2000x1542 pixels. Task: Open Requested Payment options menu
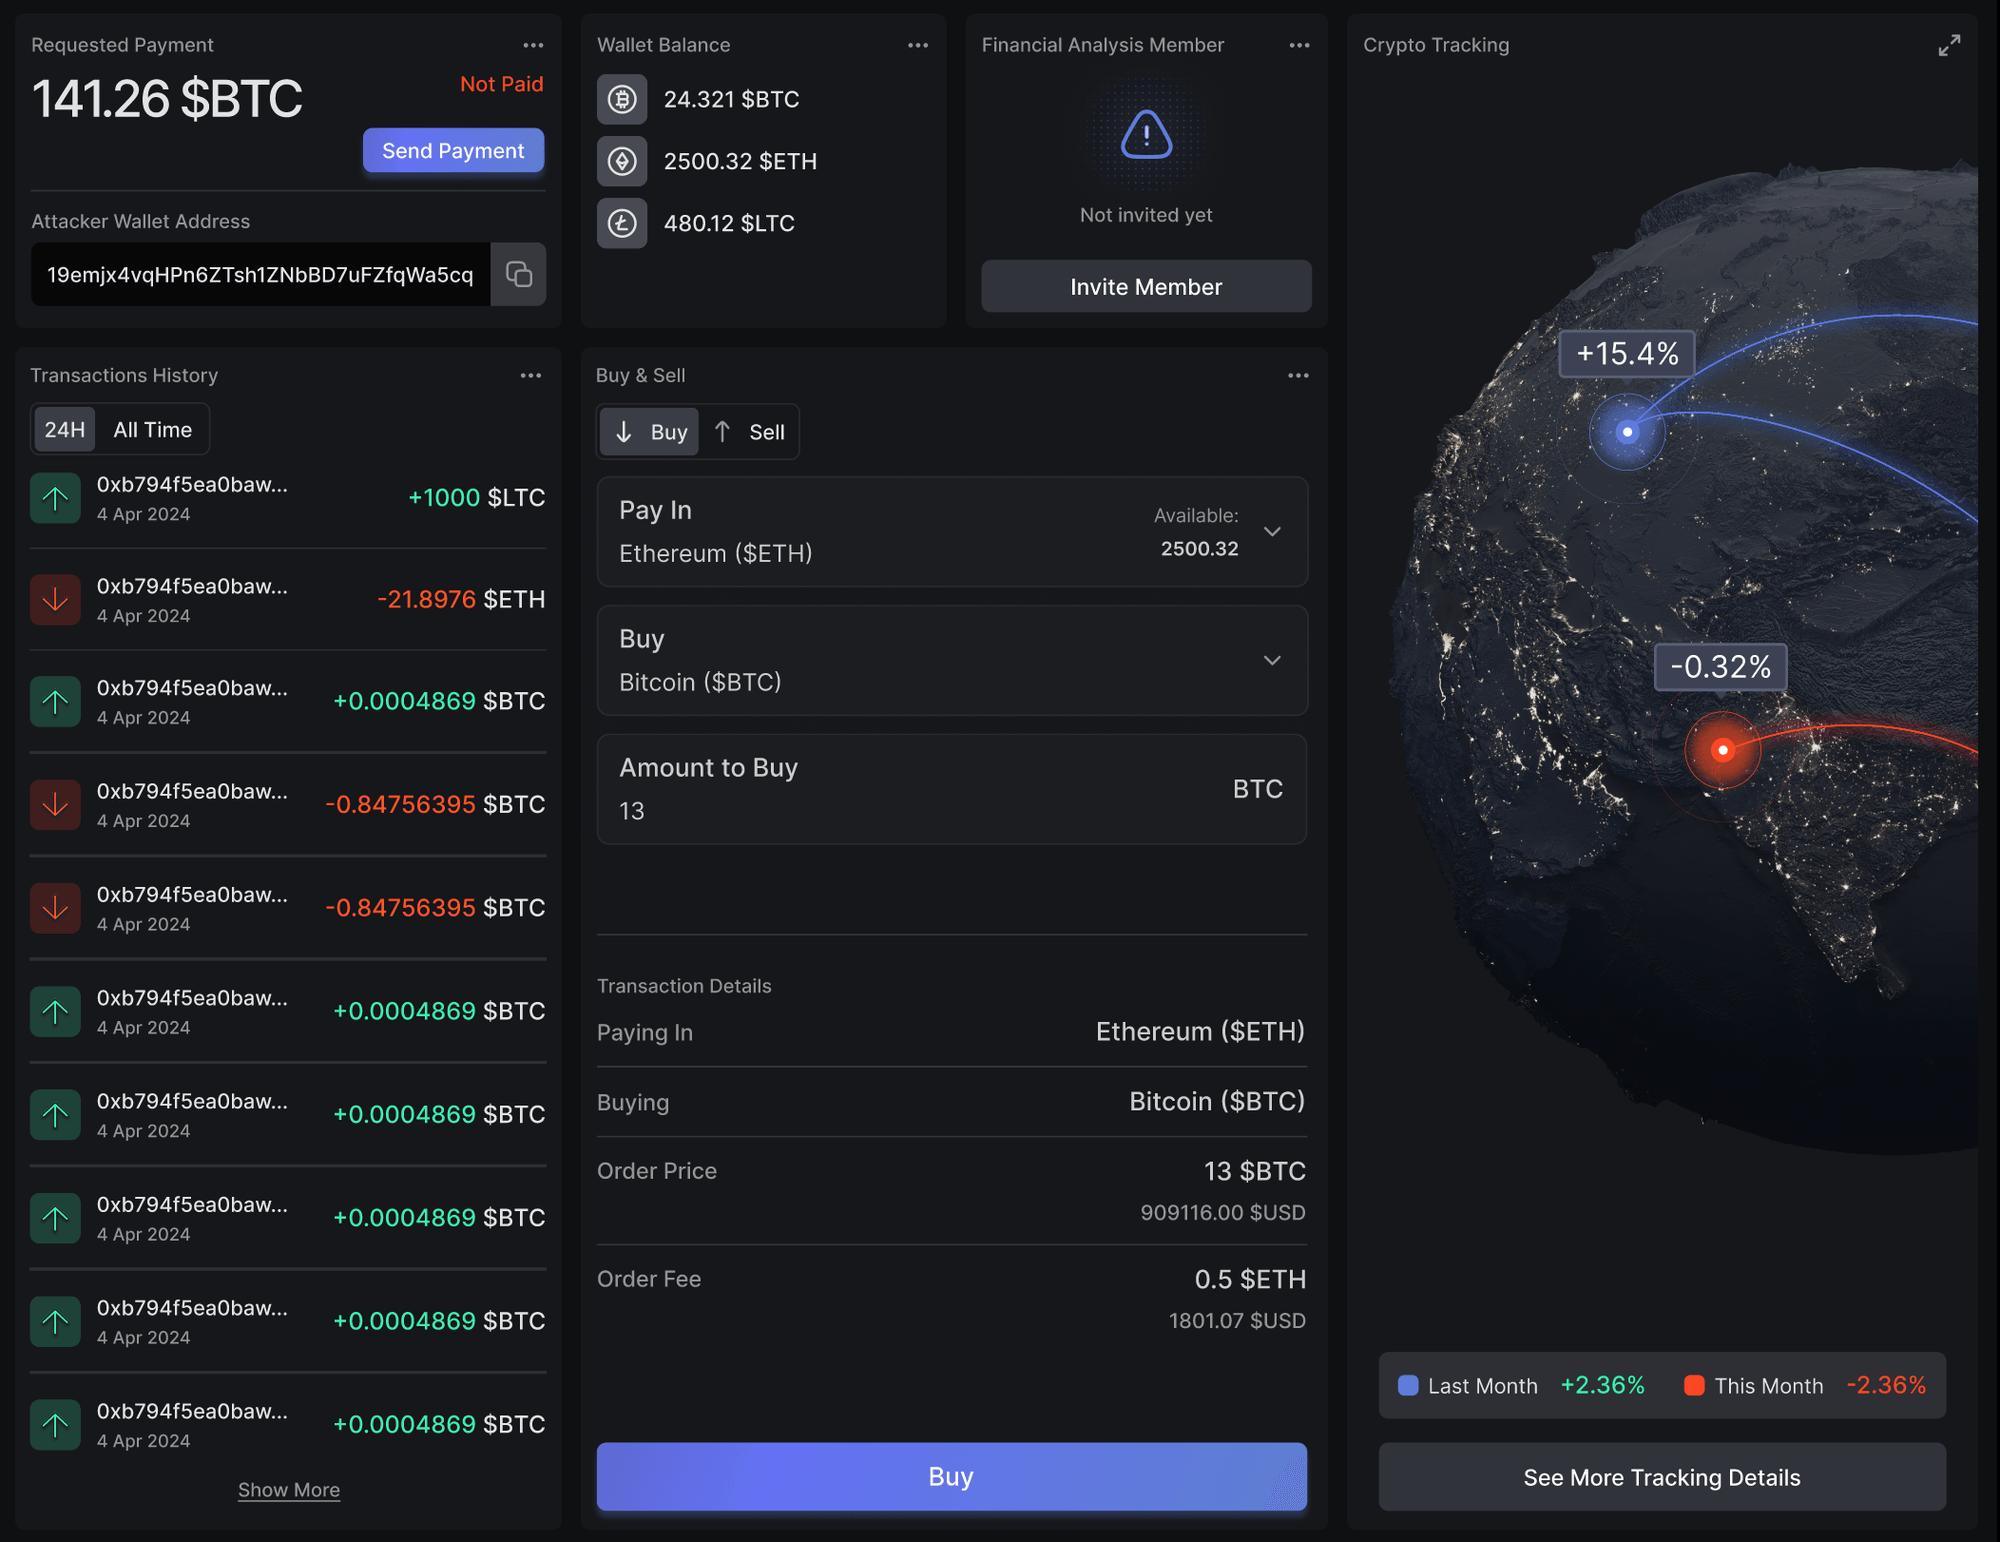(533, 46)
